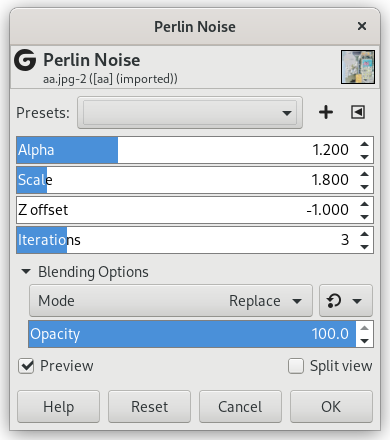390x440 pixels.
Task: Increase the Opacity value
Action: click(x=365, y=328)
